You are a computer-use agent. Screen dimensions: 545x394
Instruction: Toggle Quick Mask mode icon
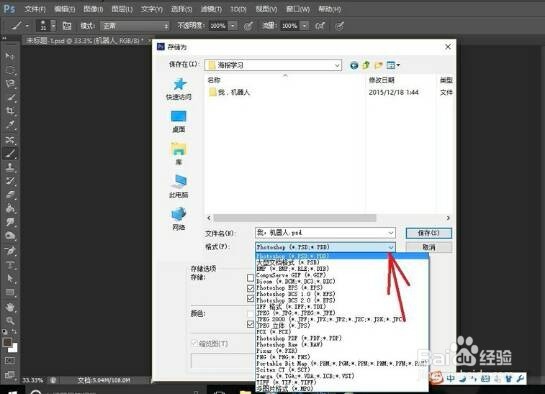10,360
